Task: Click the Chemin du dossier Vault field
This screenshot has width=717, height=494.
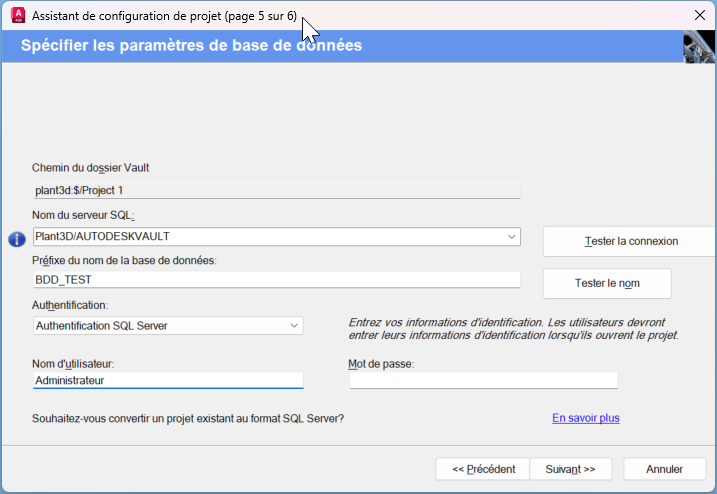Action: point(277,190)
